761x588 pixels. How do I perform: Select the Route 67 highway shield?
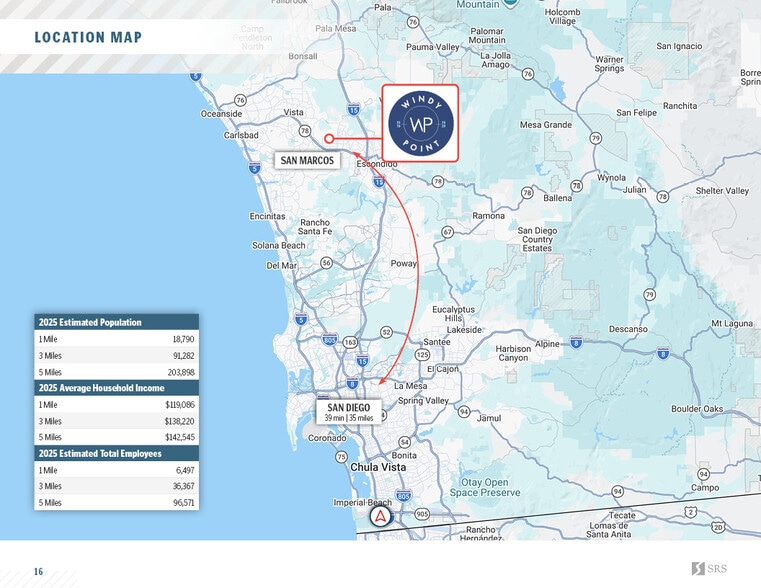pos(447,232)
